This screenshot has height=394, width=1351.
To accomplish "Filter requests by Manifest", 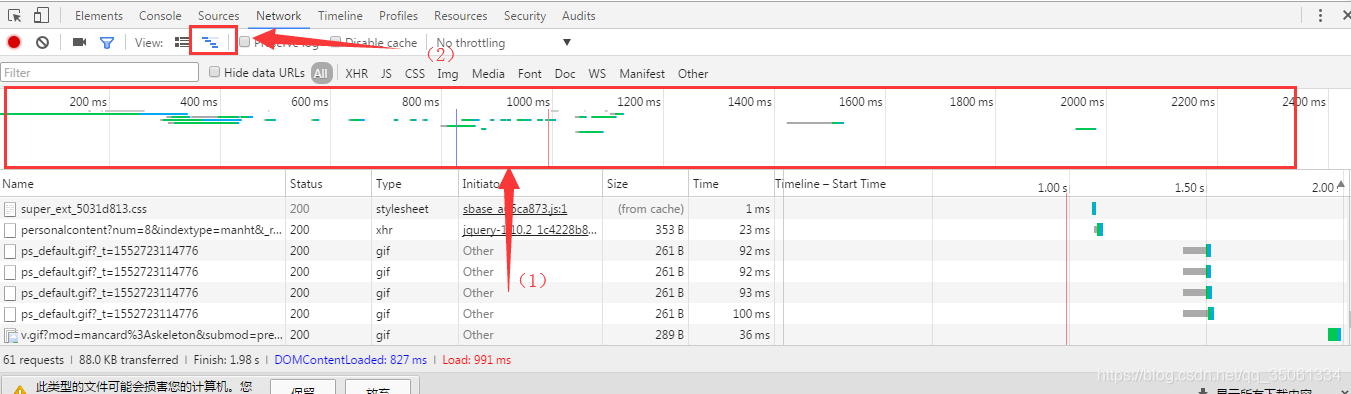I will [642, 74].
